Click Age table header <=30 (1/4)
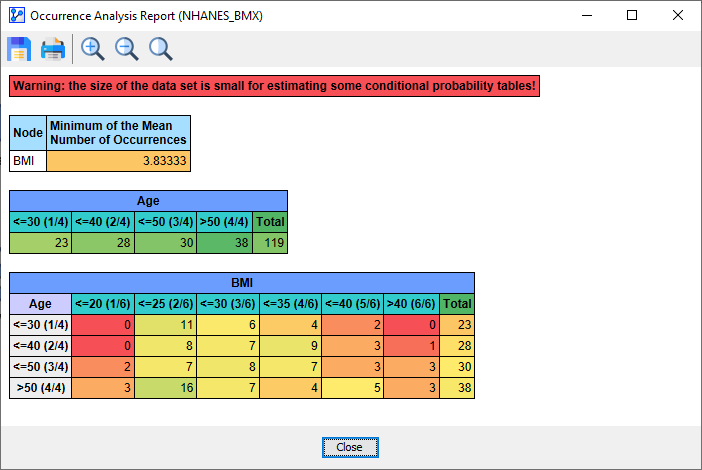Screen dimensions: 702x470 [40, 222]
